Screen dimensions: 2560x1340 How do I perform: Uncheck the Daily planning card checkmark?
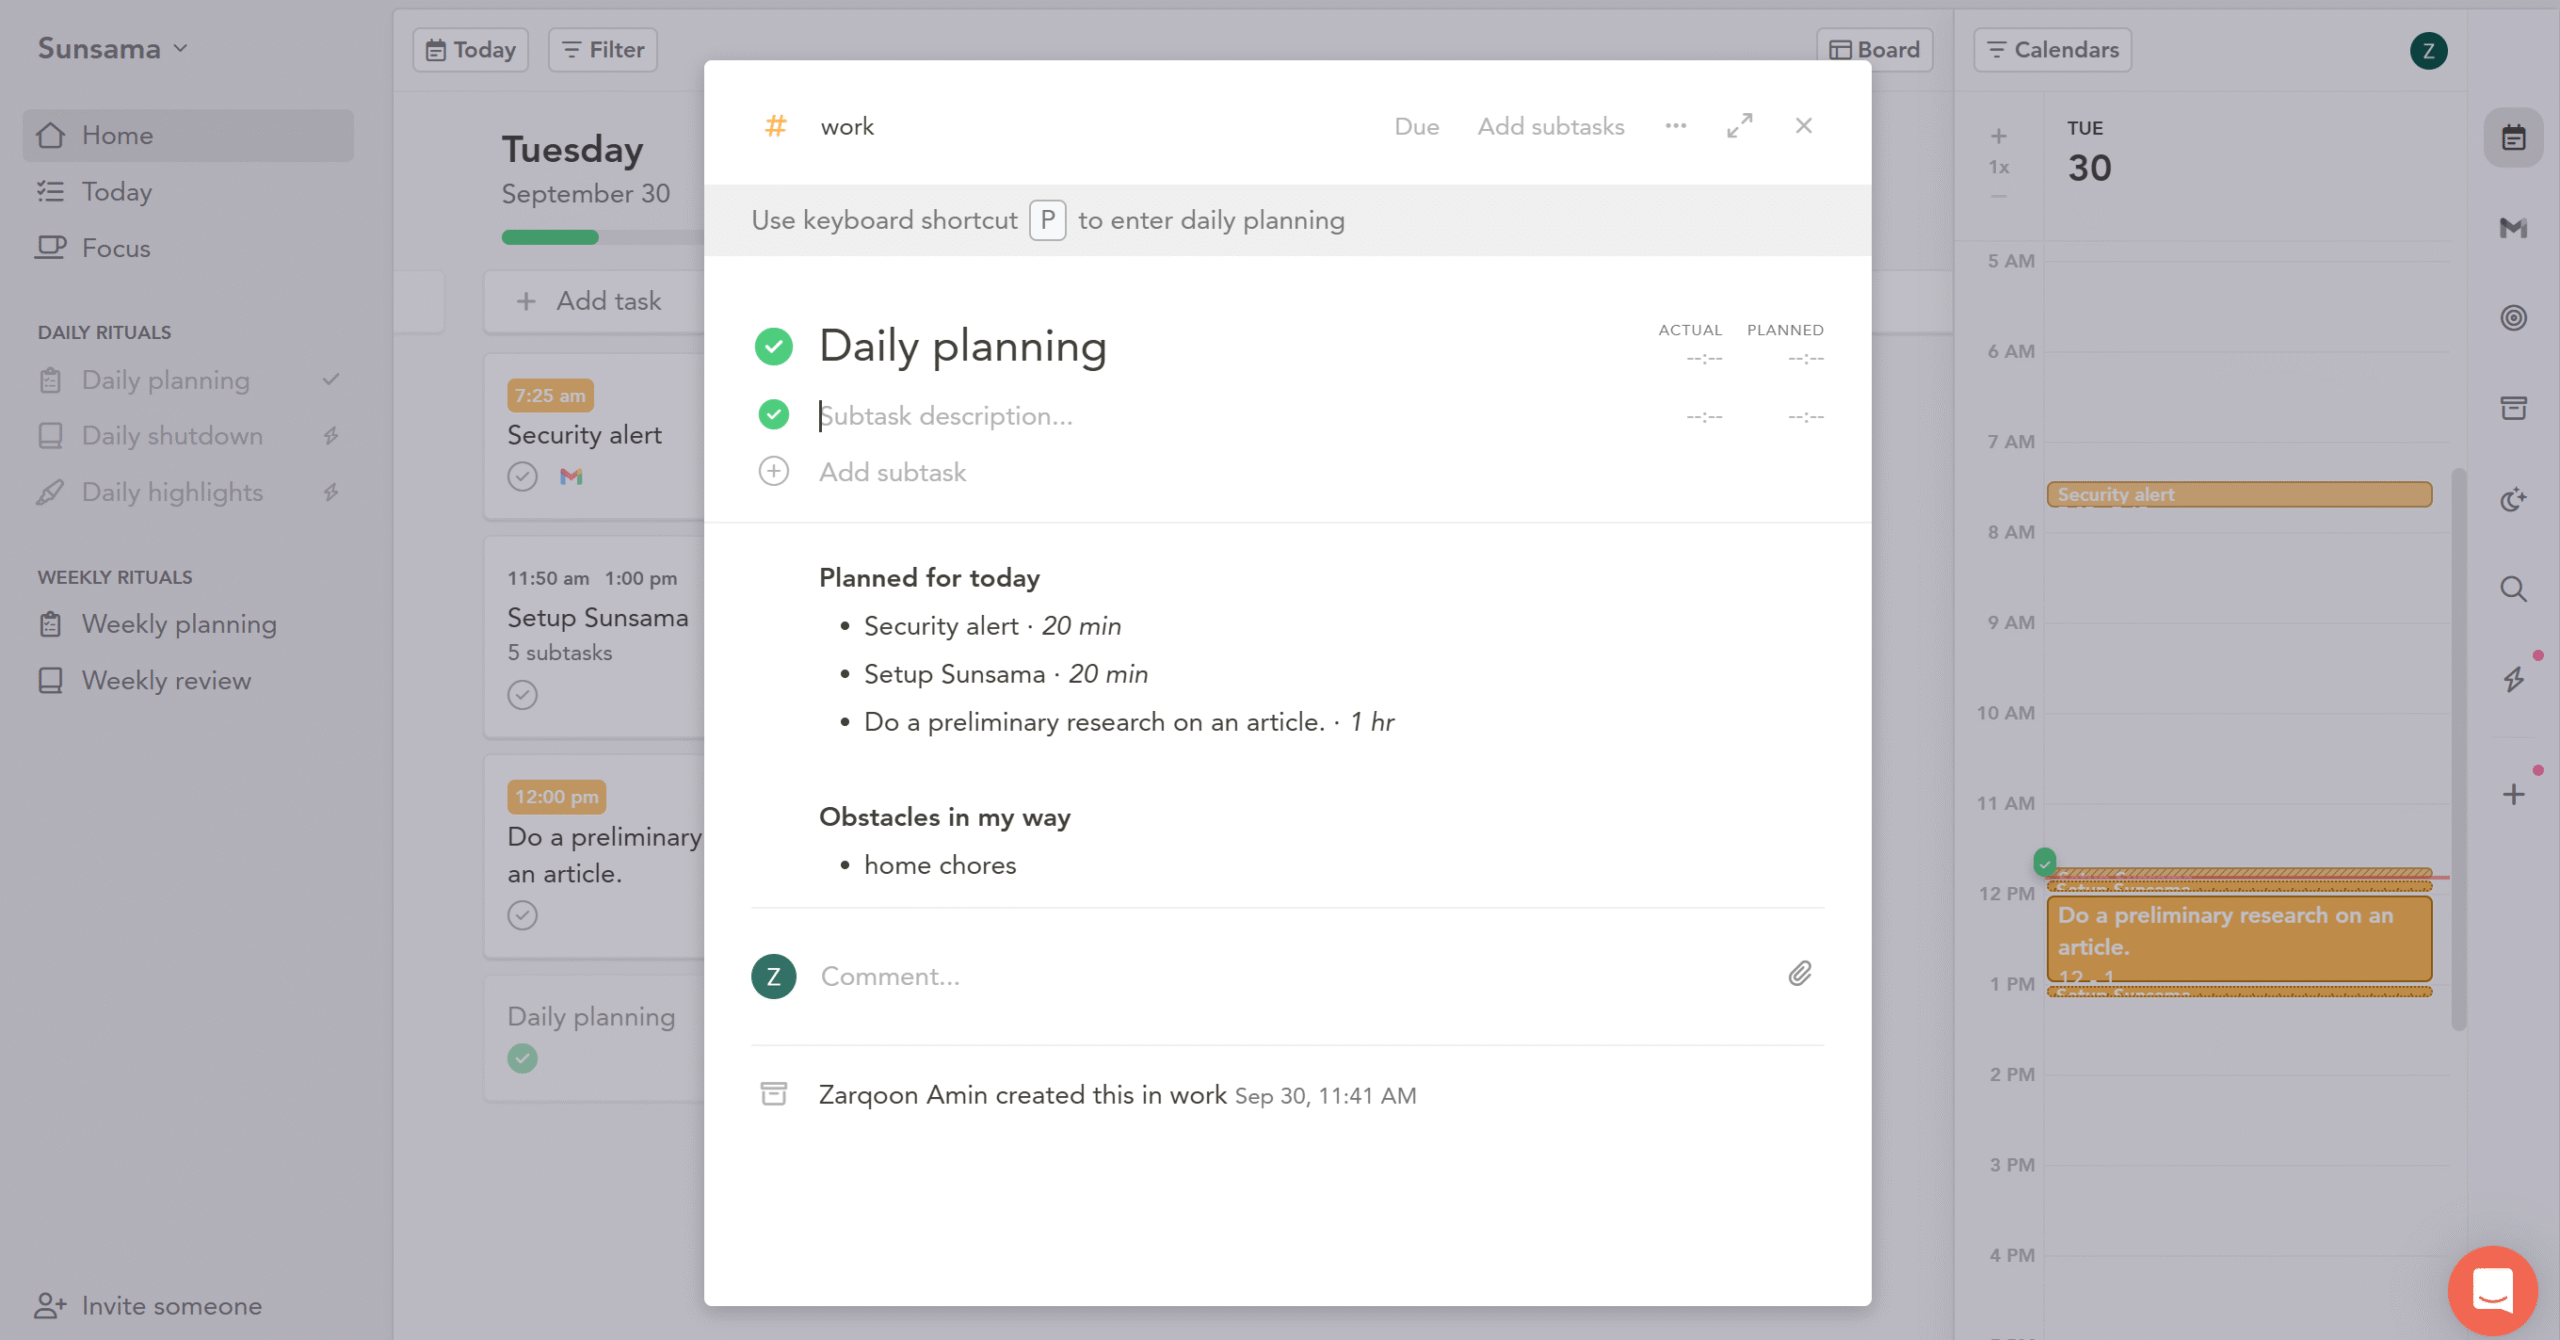[x=522, y=1058]
